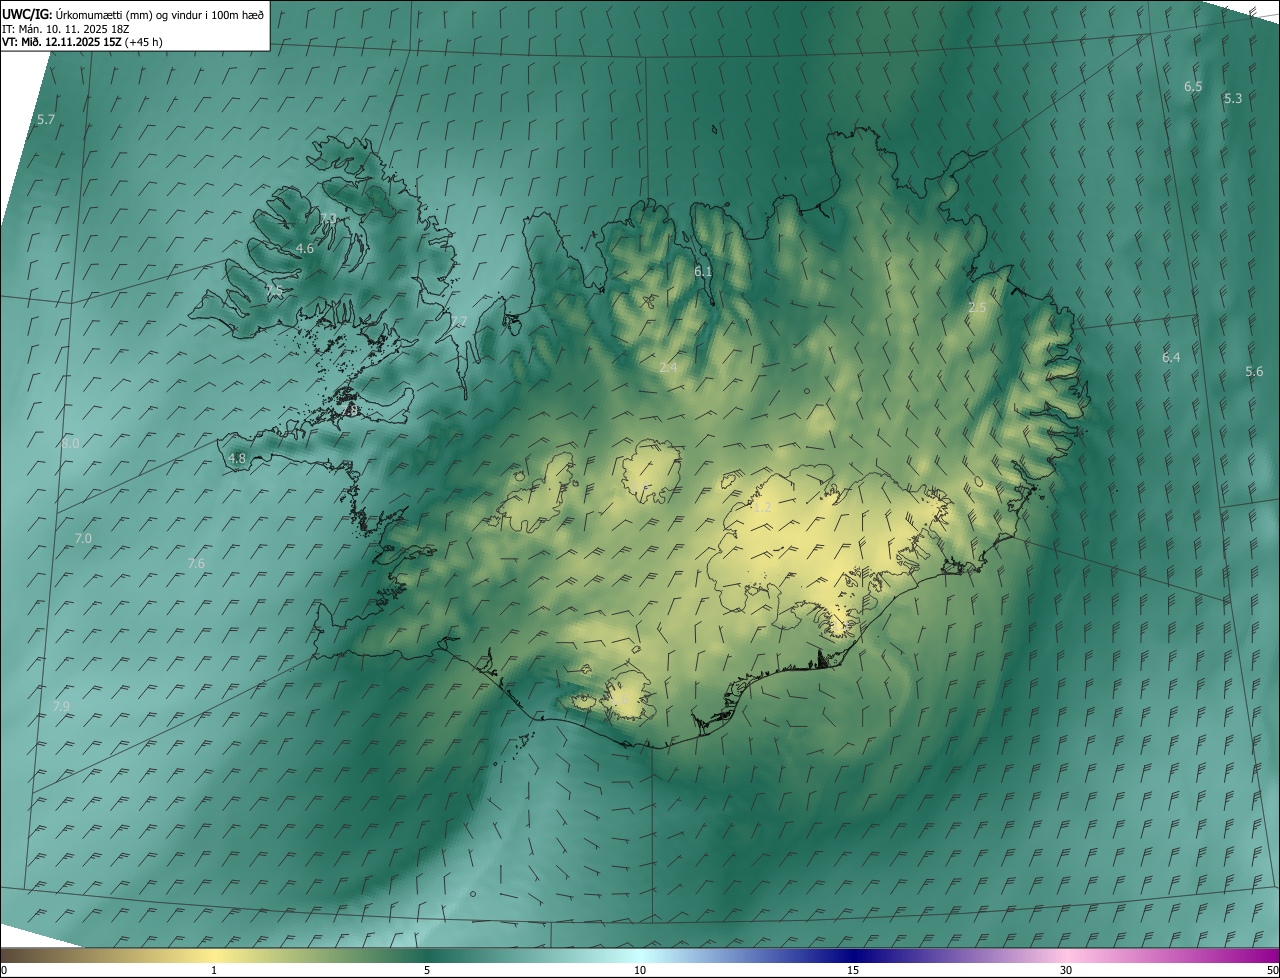Click the 7.0 value label
The width and height of the screenshot is (1280, 978).
tap(83, 538)
